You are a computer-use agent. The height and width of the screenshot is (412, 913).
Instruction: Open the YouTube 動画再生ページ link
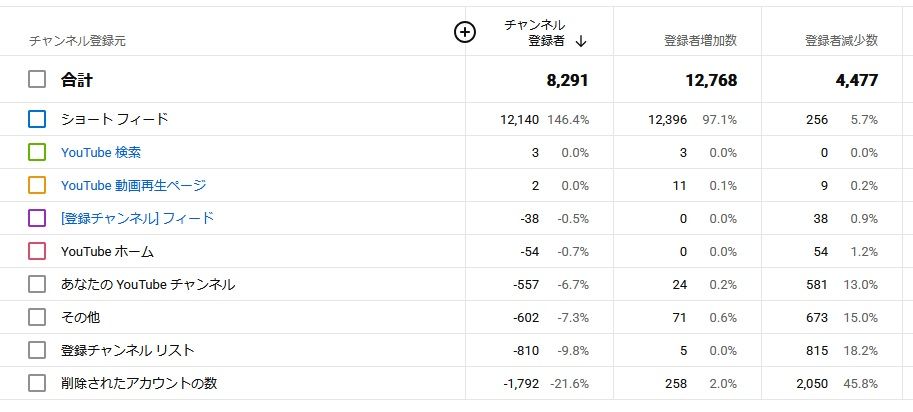pyautogui.click(x=133, y=185)
